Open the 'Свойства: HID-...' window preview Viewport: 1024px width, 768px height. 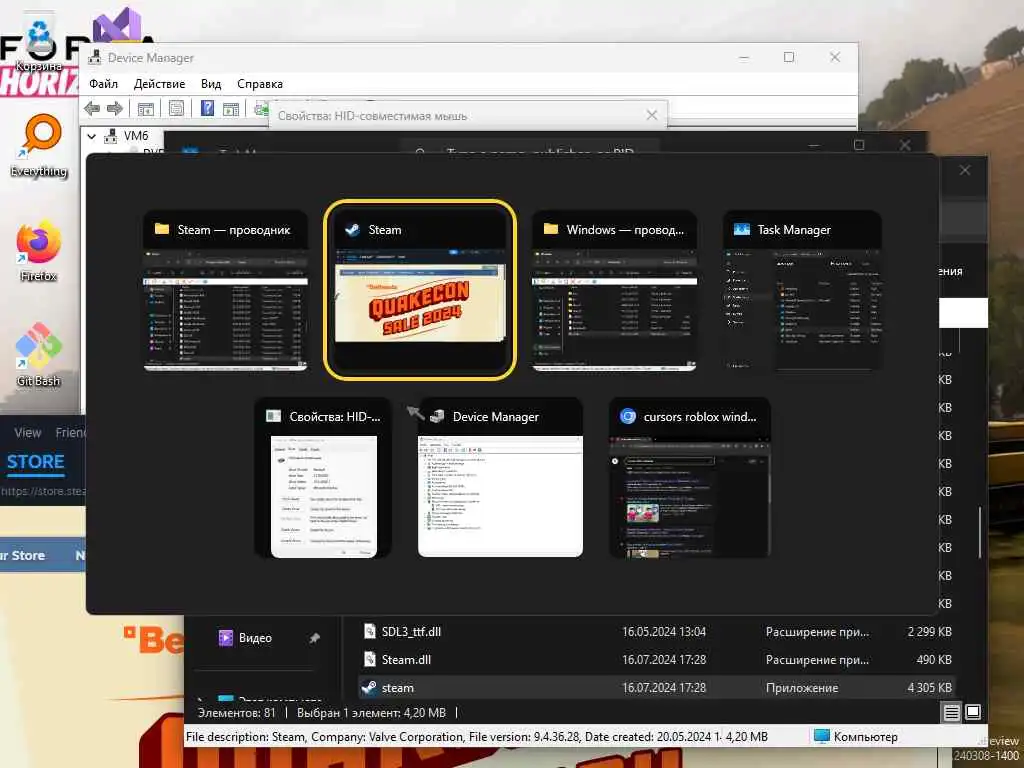click(323, 478)
